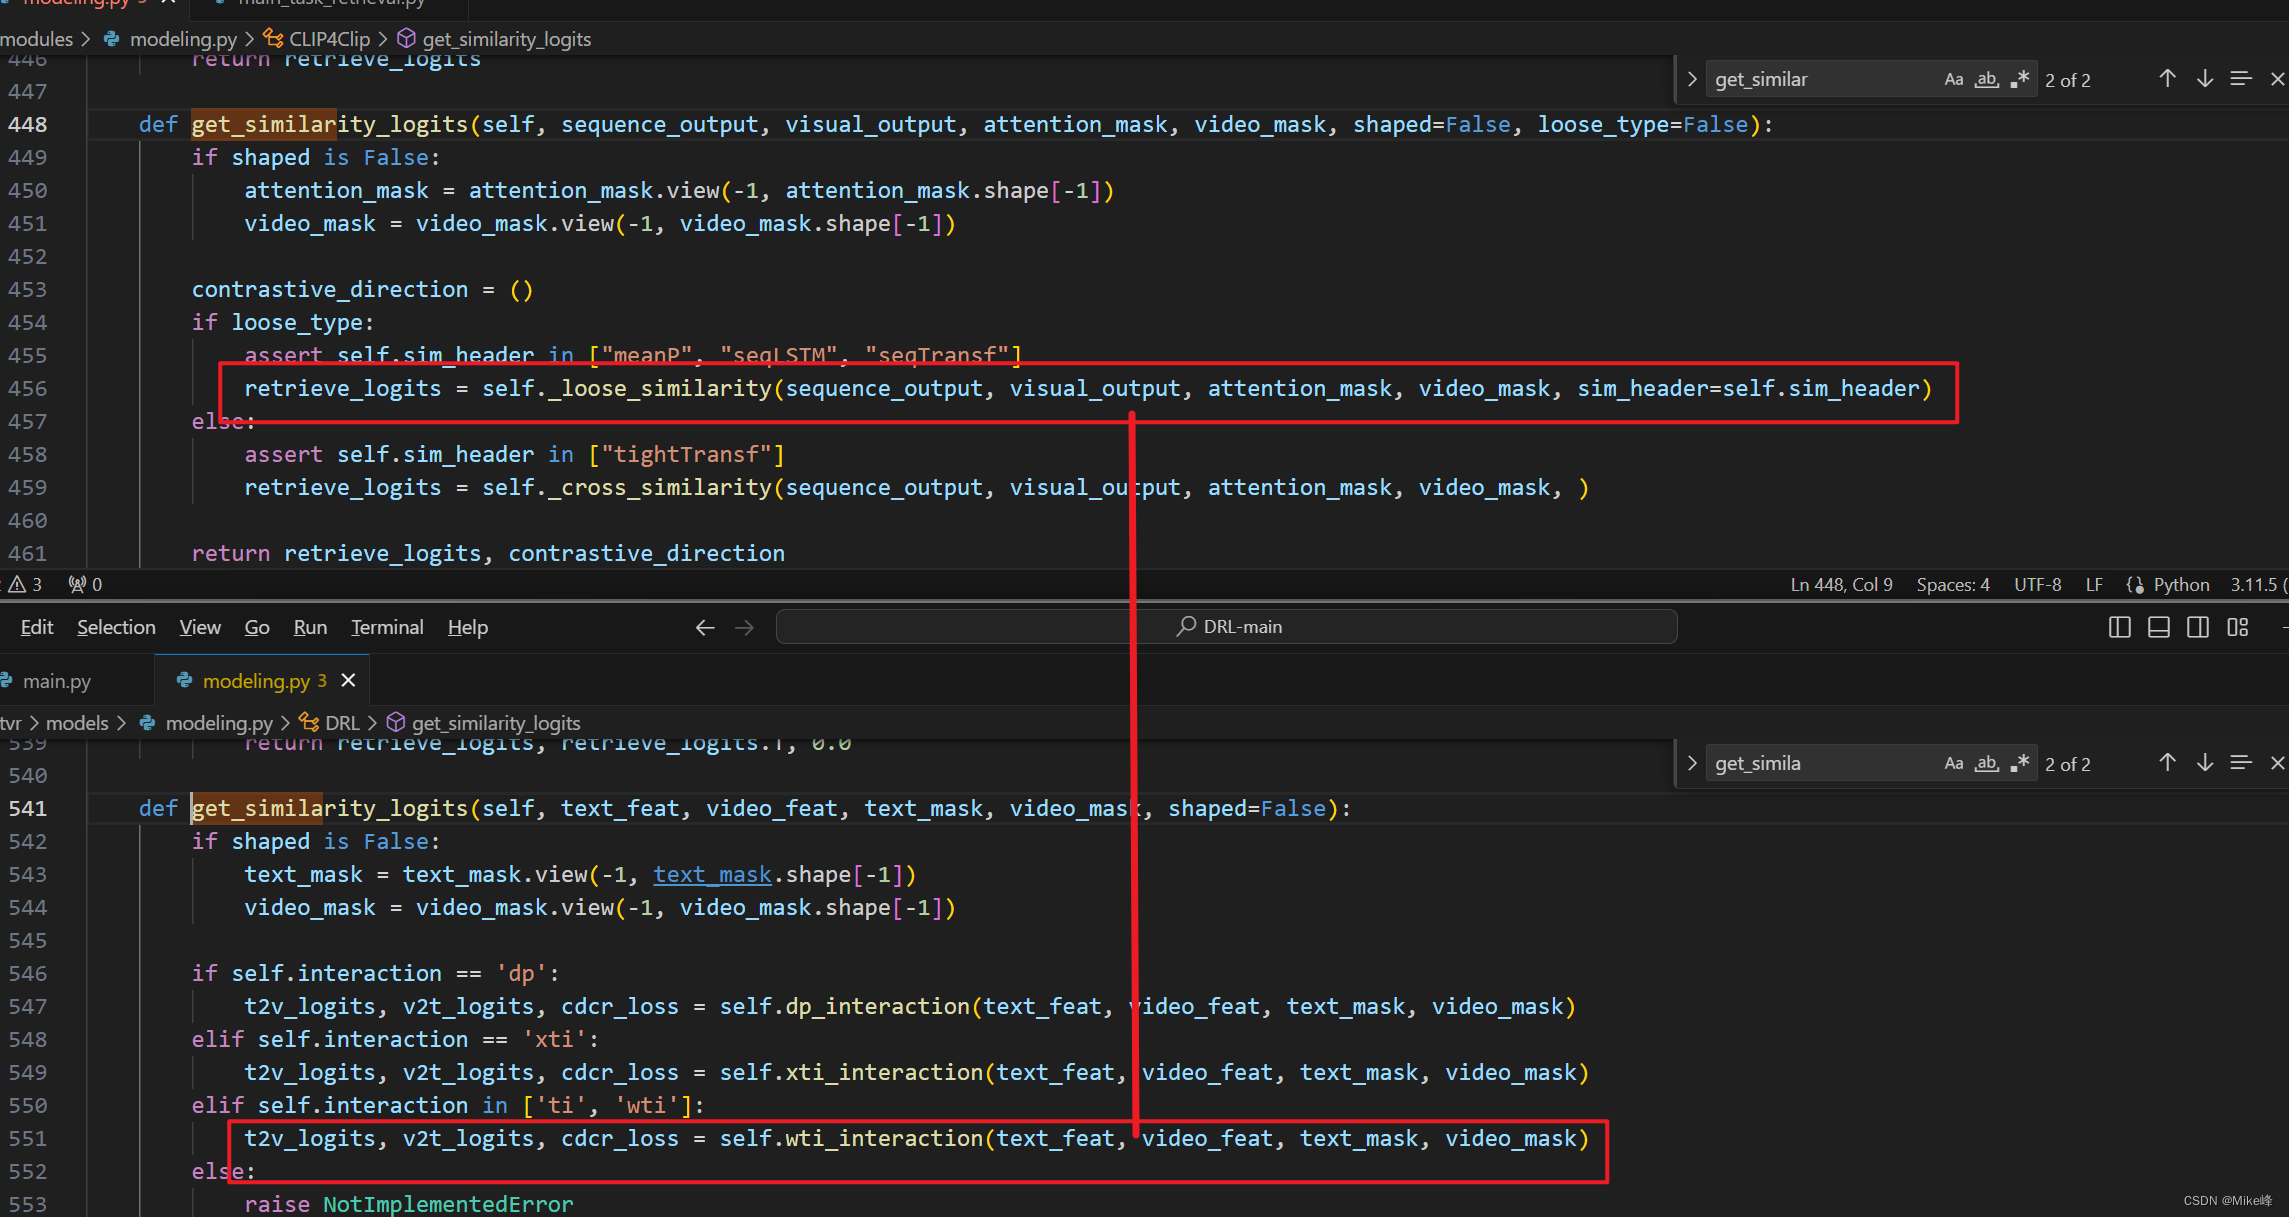Open the Edit menu
2289x1217 pixels.
[37, 627]
